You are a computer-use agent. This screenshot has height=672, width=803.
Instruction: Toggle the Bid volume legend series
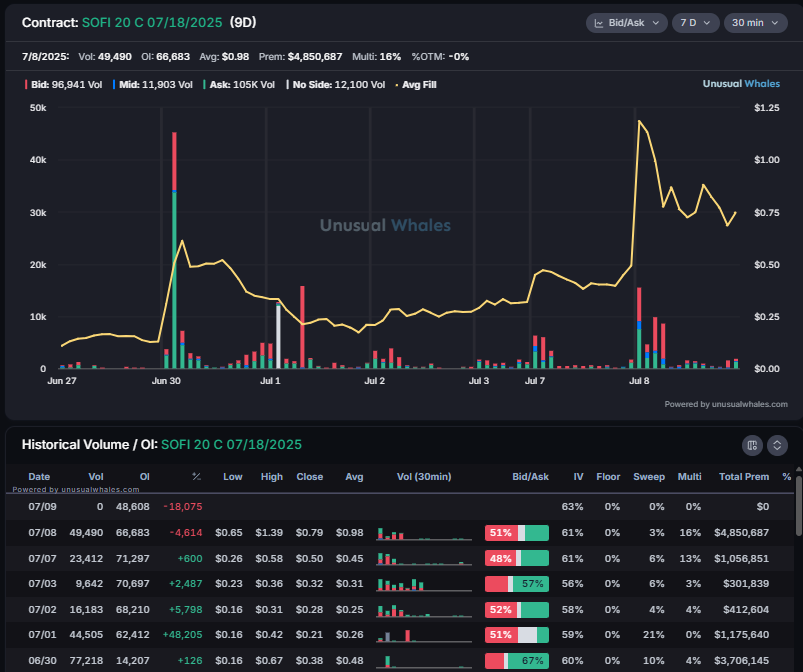[64, 85]
